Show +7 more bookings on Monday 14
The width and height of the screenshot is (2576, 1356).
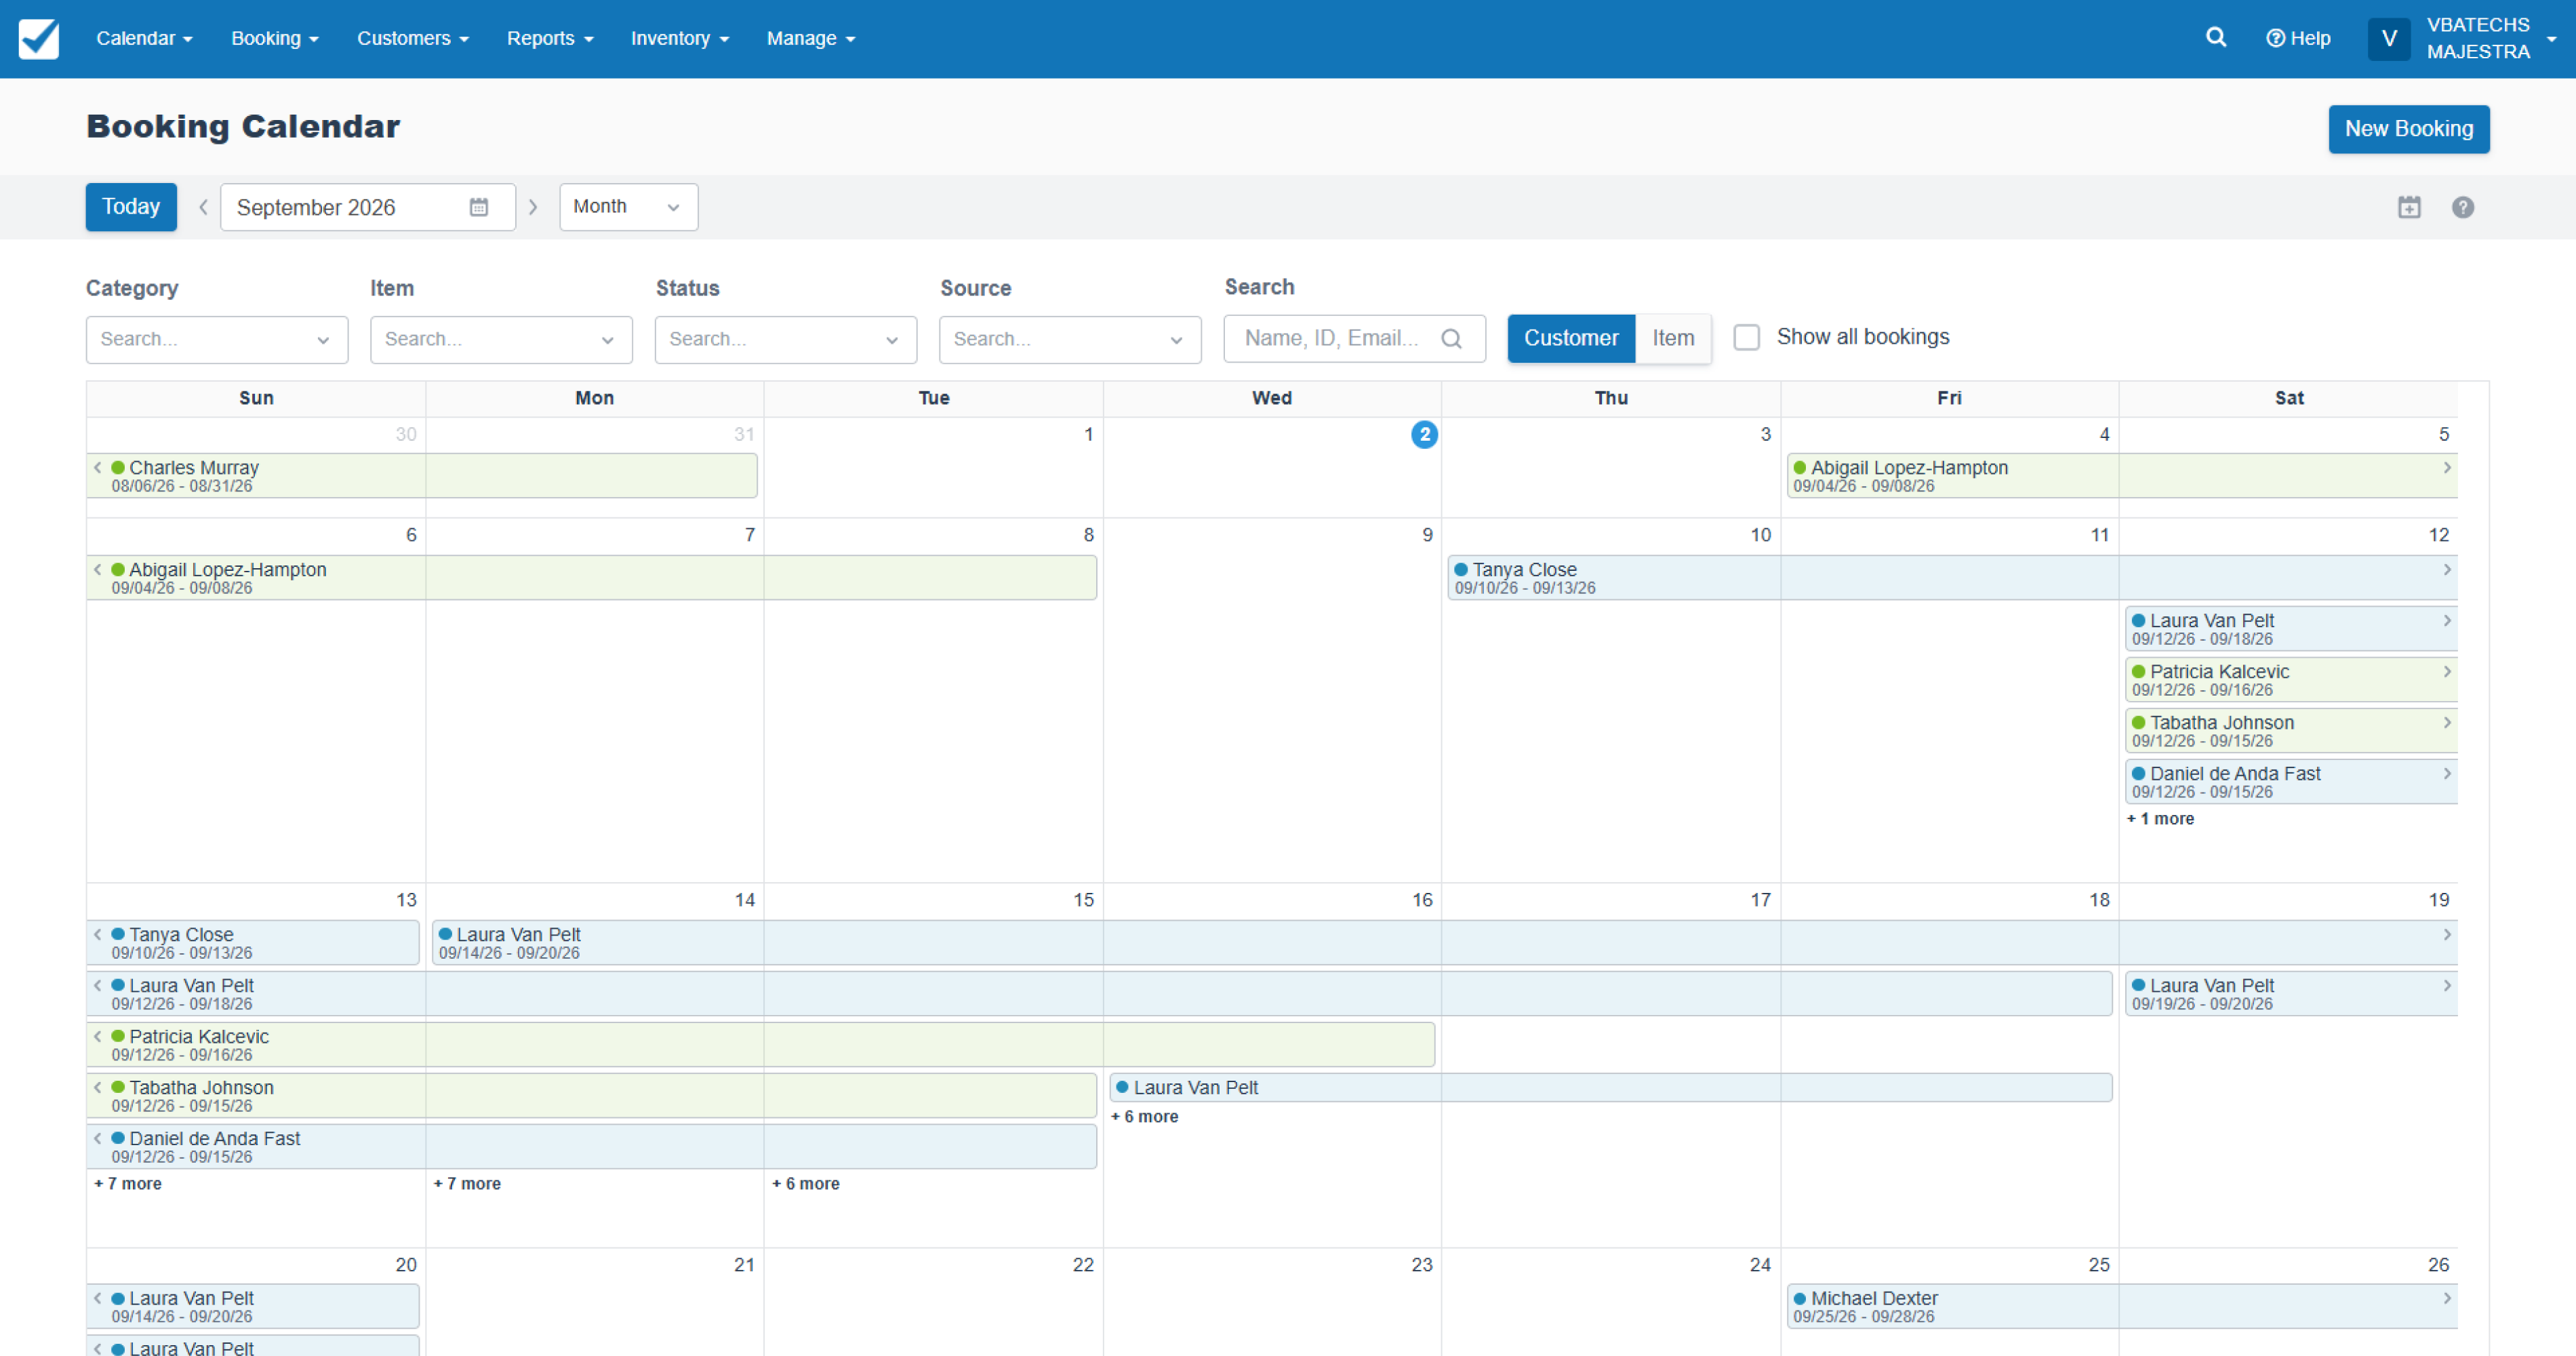(x=467, y=1183)
